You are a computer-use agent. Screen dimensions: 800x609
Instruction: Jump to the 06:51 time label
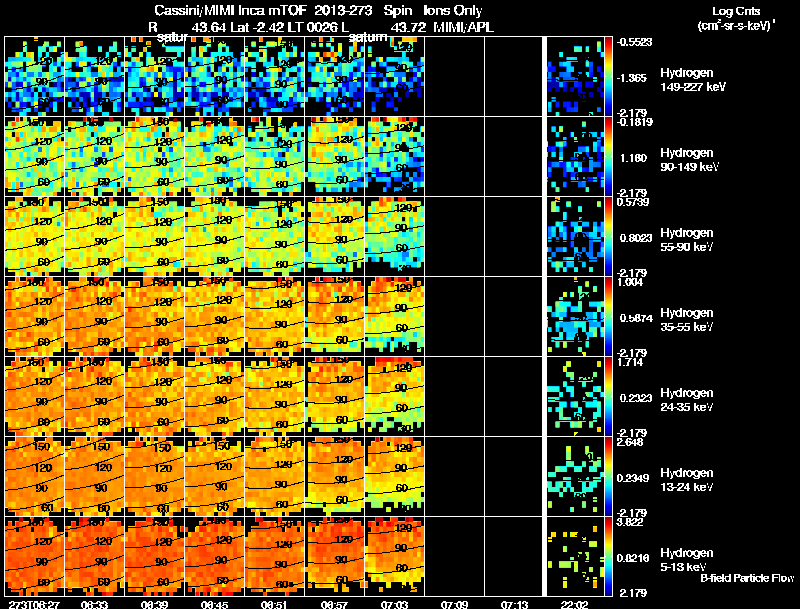click(x=274, y=603)
